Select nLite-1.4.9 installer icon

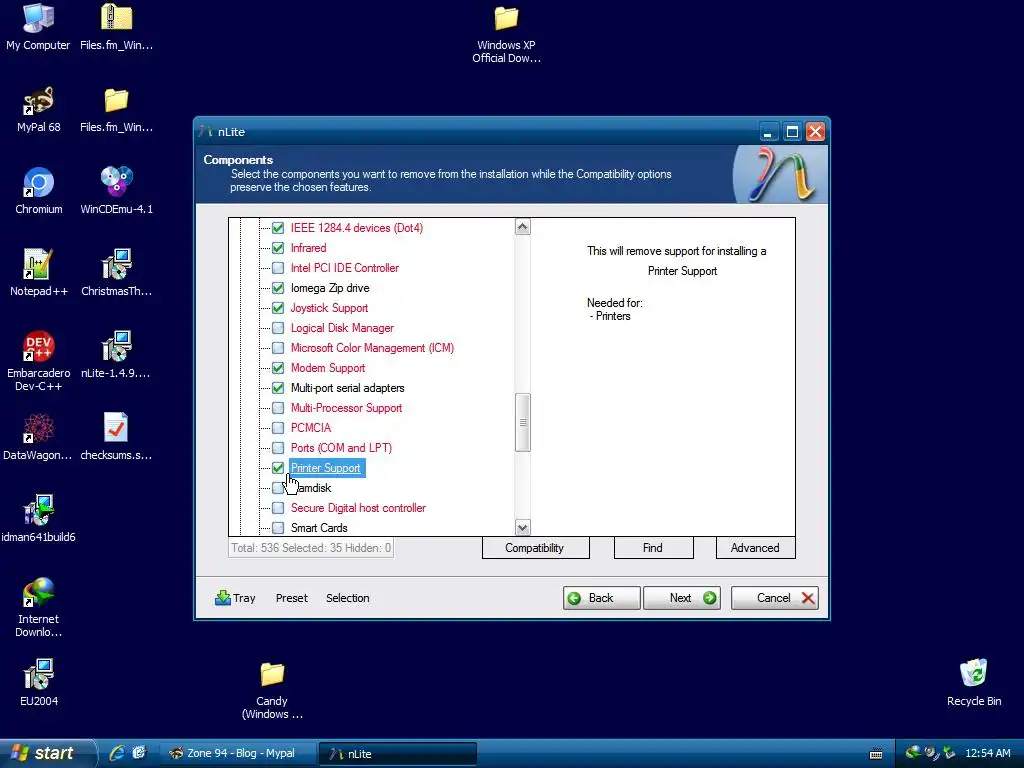(x=116, y=355)
